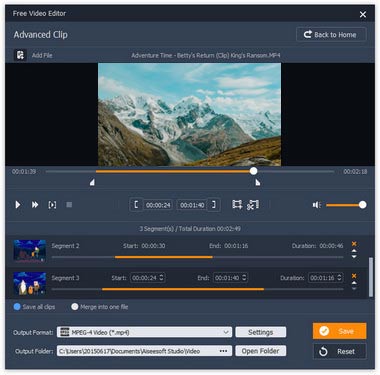Click the Total Duration 00:02:49 text
The image size is (380, 375).
click(x=210, y=229)
